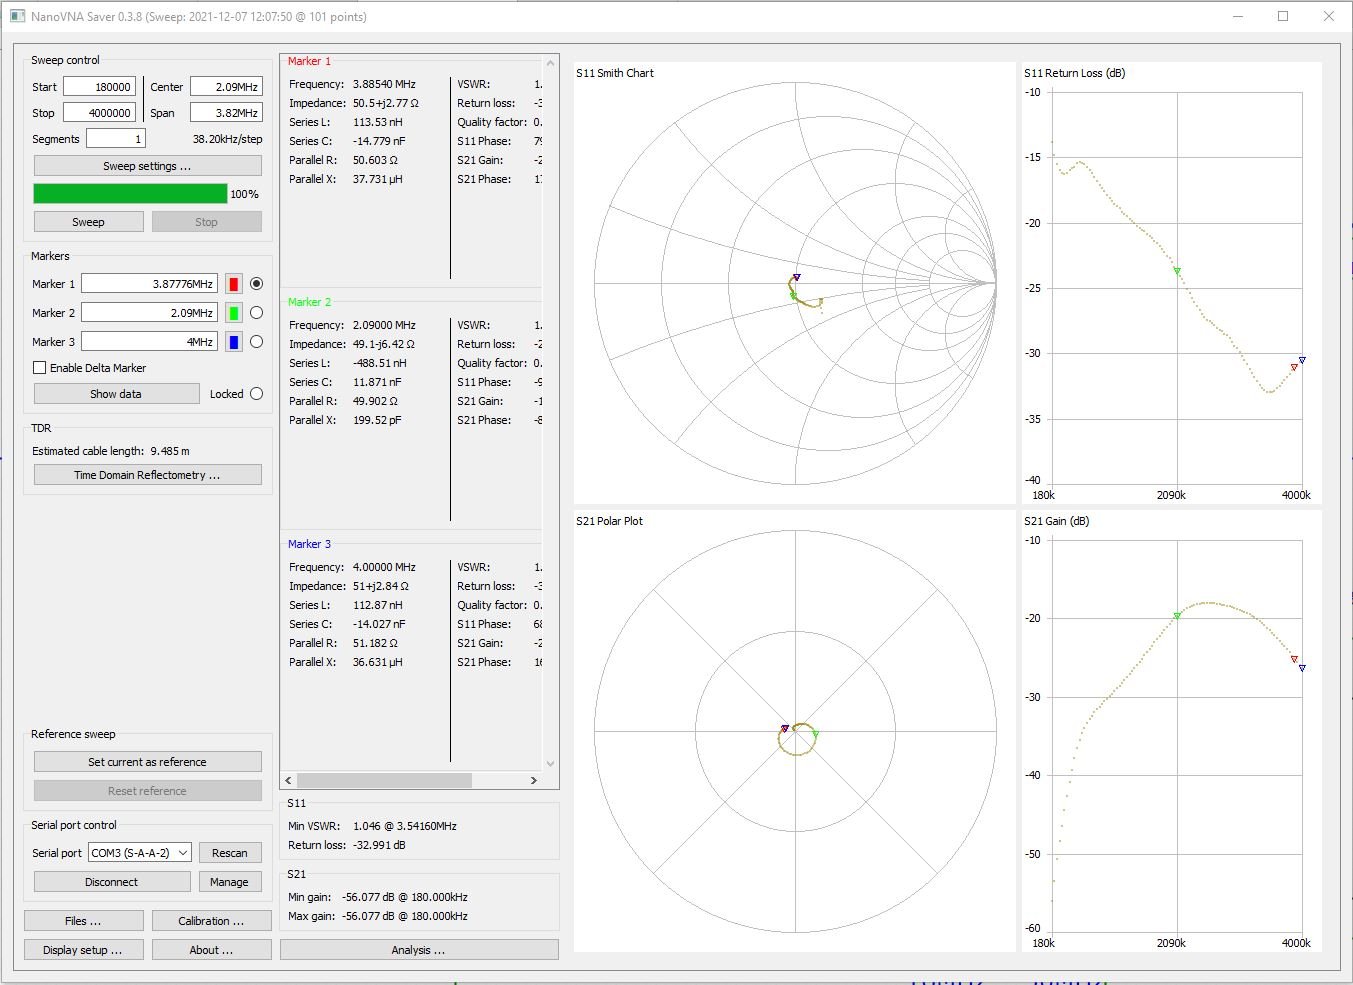Click the greyed Stop sweep button
The height and width of the screenshot is (985, 1353).
[x=206, y=222]
